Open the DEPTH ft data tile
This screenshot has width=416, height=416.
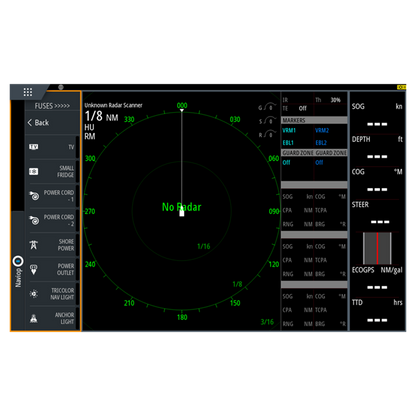[377, 148]
